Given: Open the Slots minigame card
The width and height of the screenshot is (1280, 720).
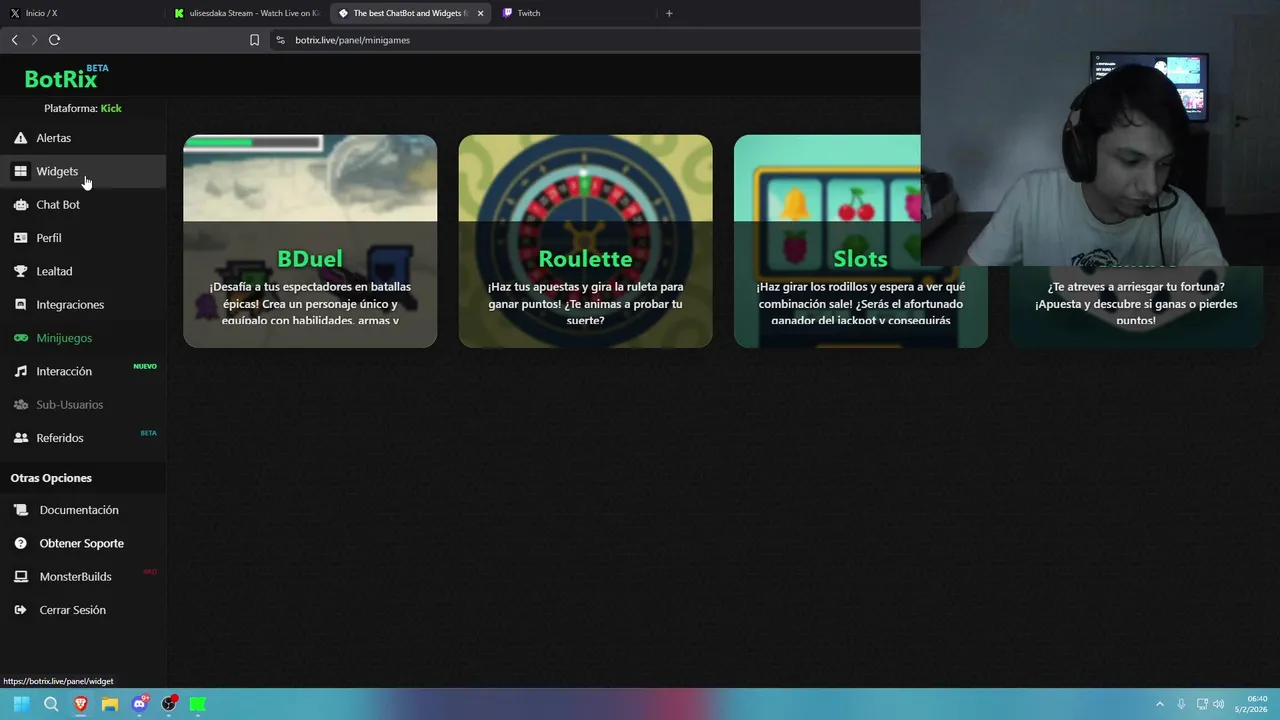Looking at the screenshot, I should [860, 241].
